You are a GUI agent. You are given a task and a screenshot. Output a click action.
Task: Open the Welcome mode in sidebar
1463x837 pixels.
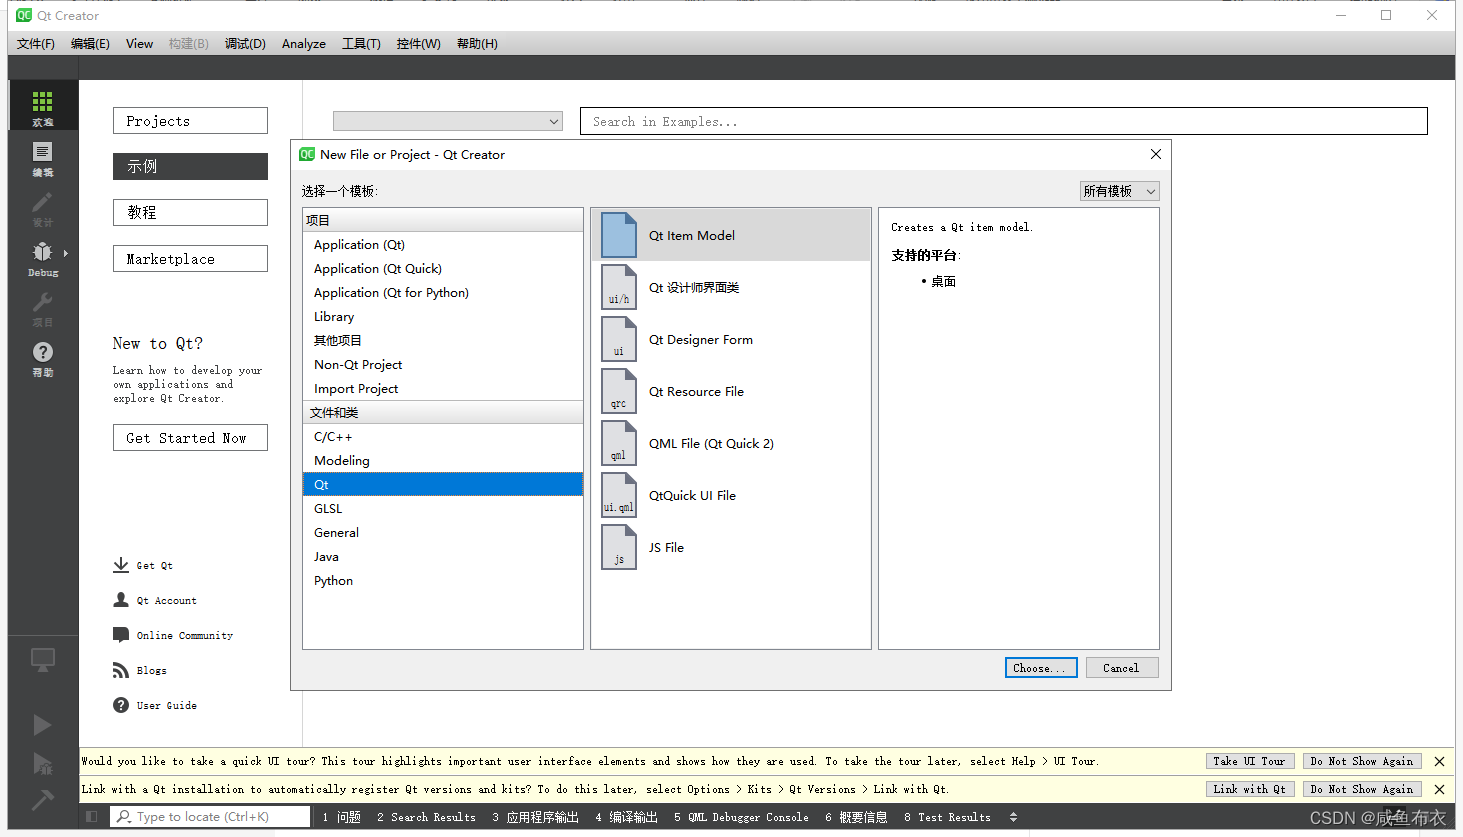click(x=42, y=106)
